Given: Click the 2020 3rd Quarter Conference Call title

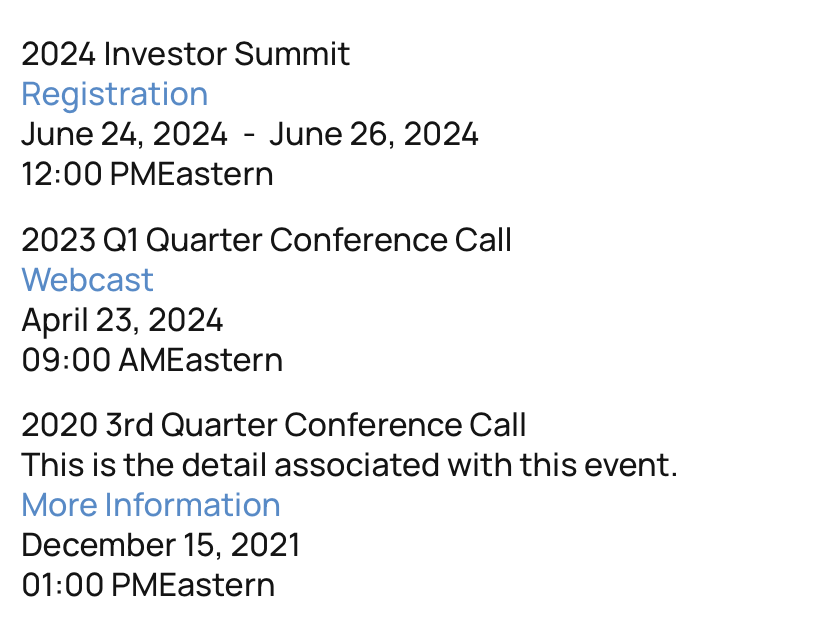Looking at the screenshot, I should 273,425.
